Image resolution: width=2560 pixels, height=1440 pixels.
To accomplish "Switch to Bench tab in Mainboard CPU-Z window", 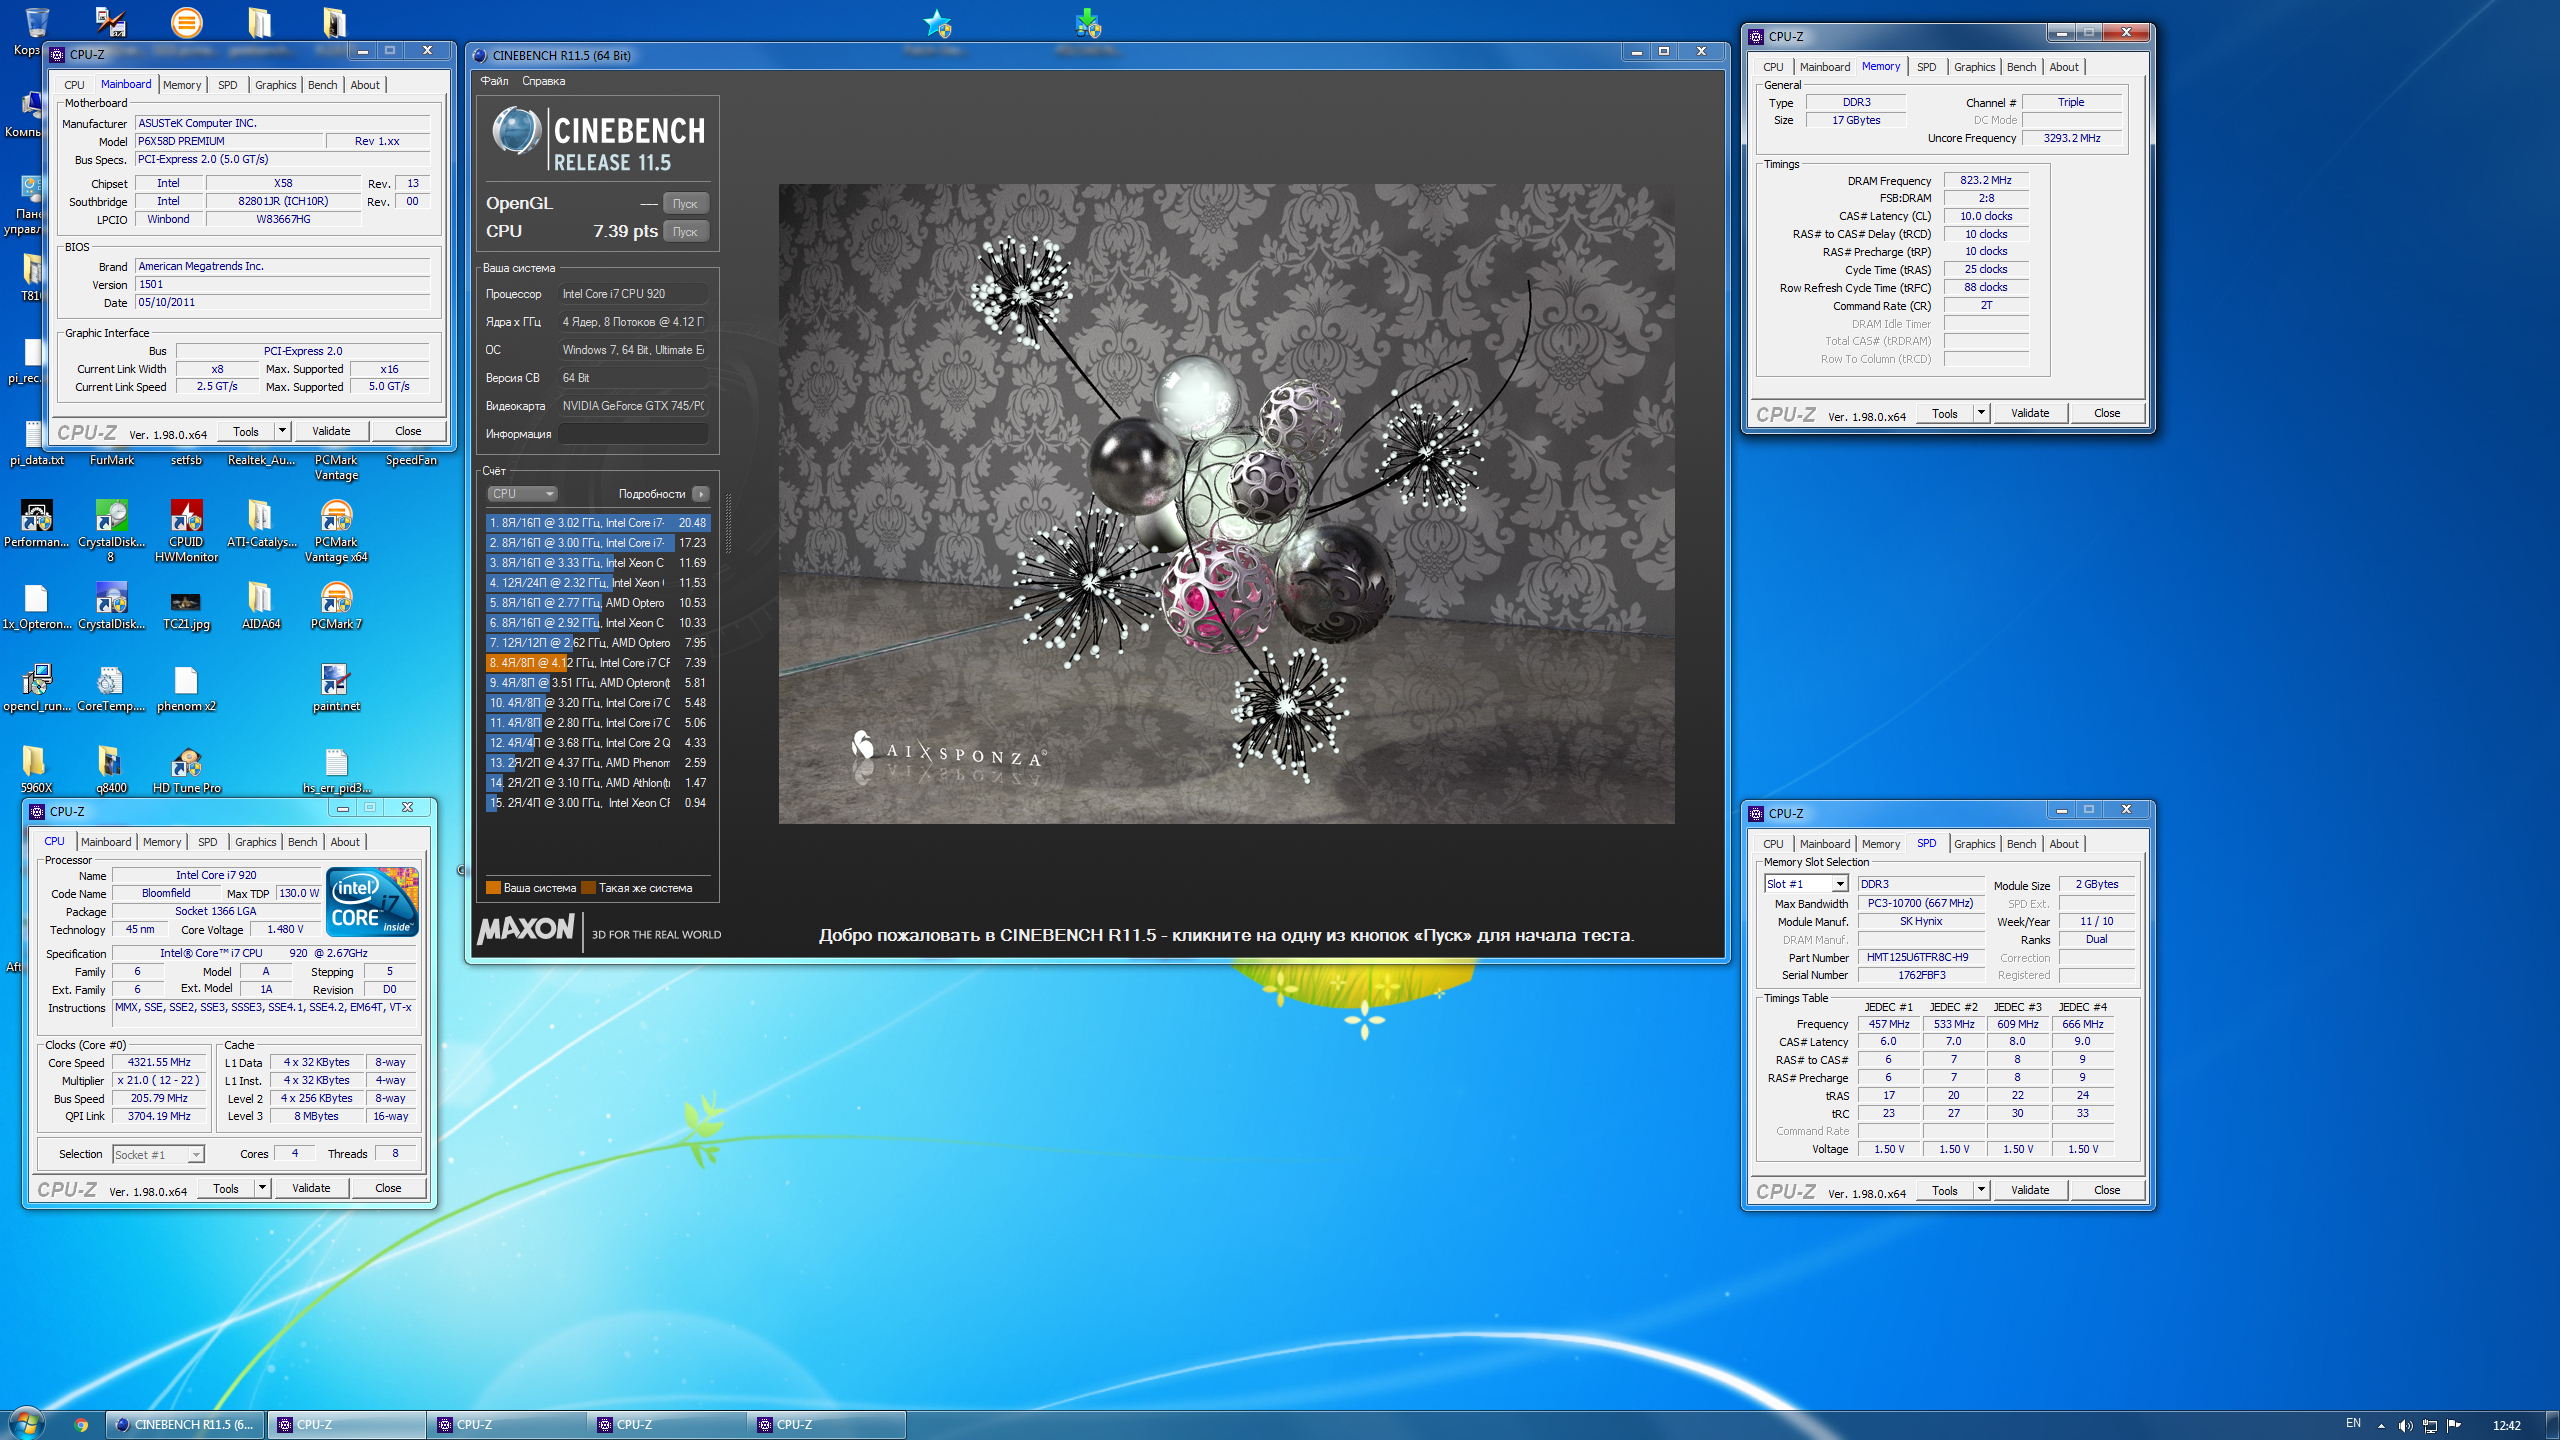I will 322,85.
